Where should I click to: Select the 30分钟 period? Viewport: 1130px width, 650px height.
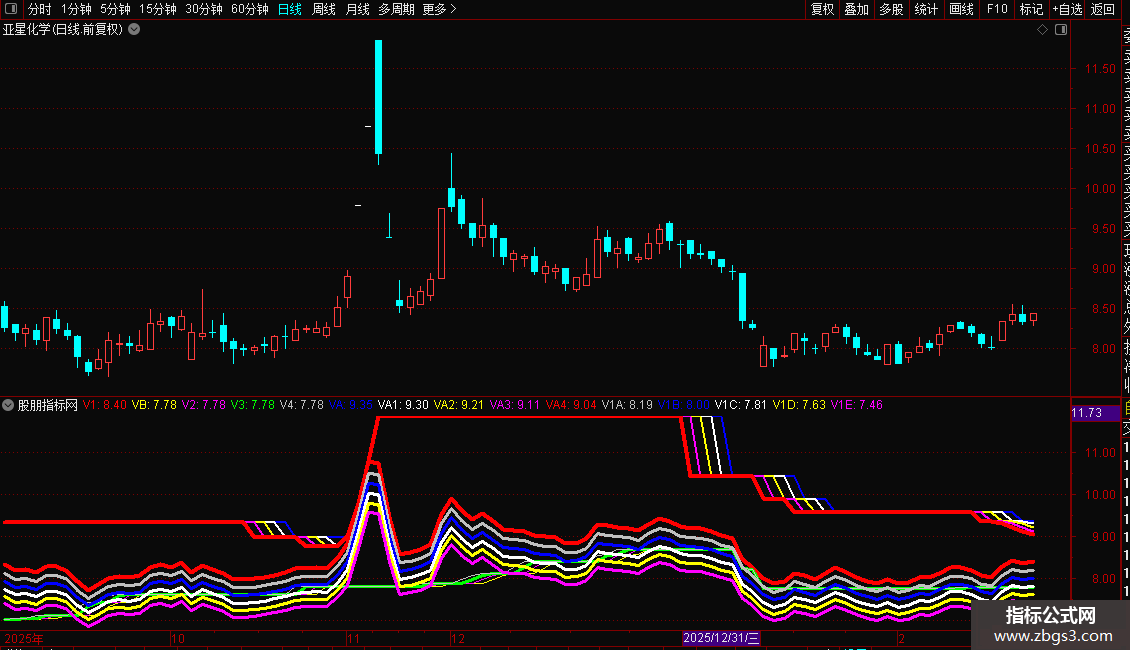pos(204,9)
